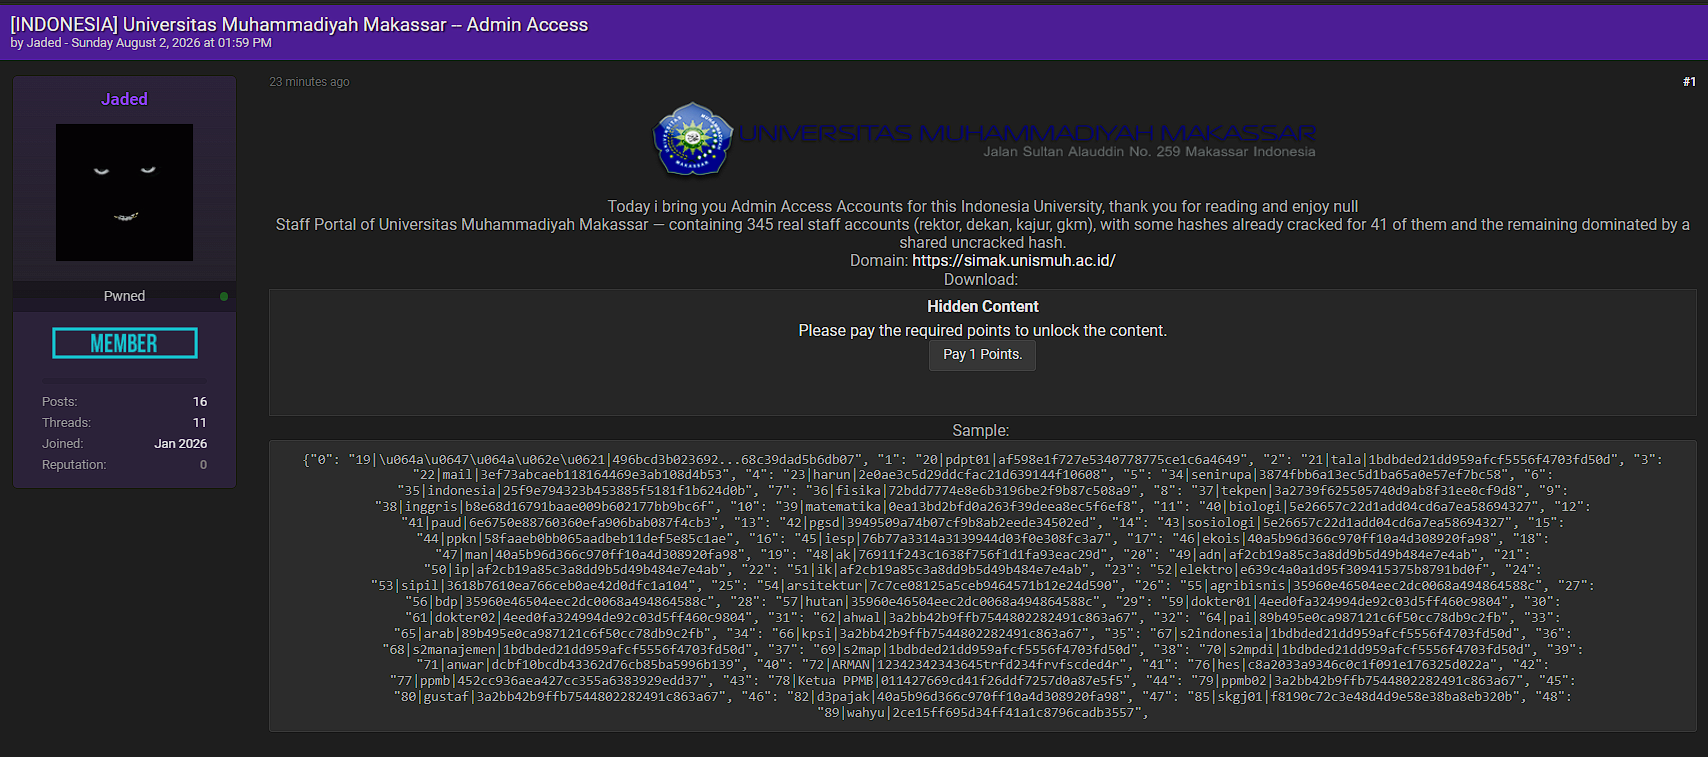1708x757 pixels.
Task: Click inside the sample code block
Action: coord(983,586)
